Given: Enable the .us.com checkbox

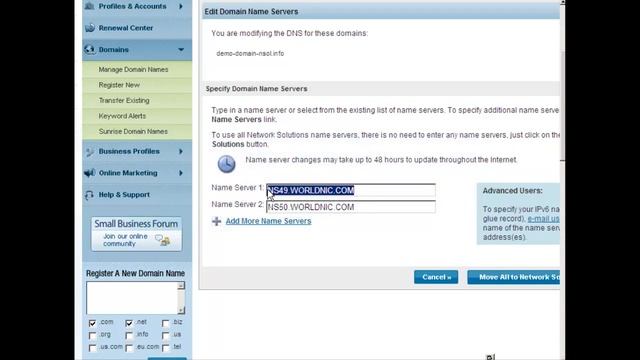Looking at the screenshot, I should point(92,348).
